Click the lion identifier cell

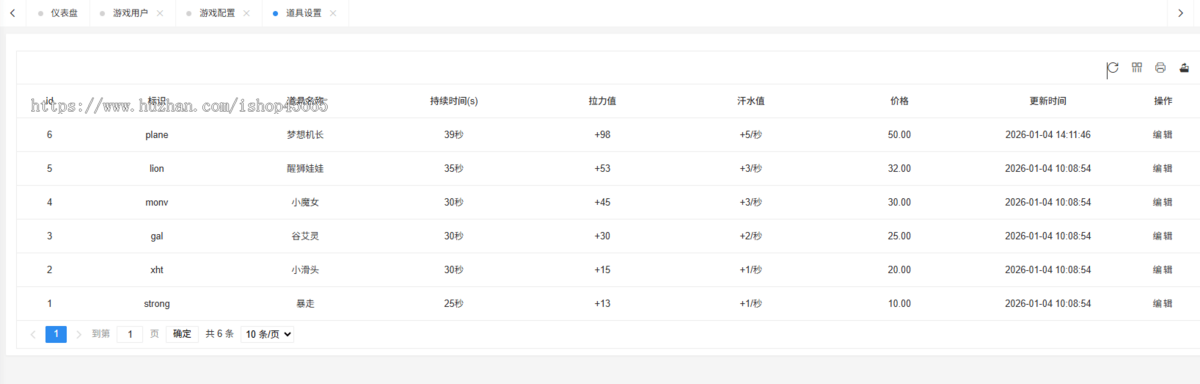[157, 169]
